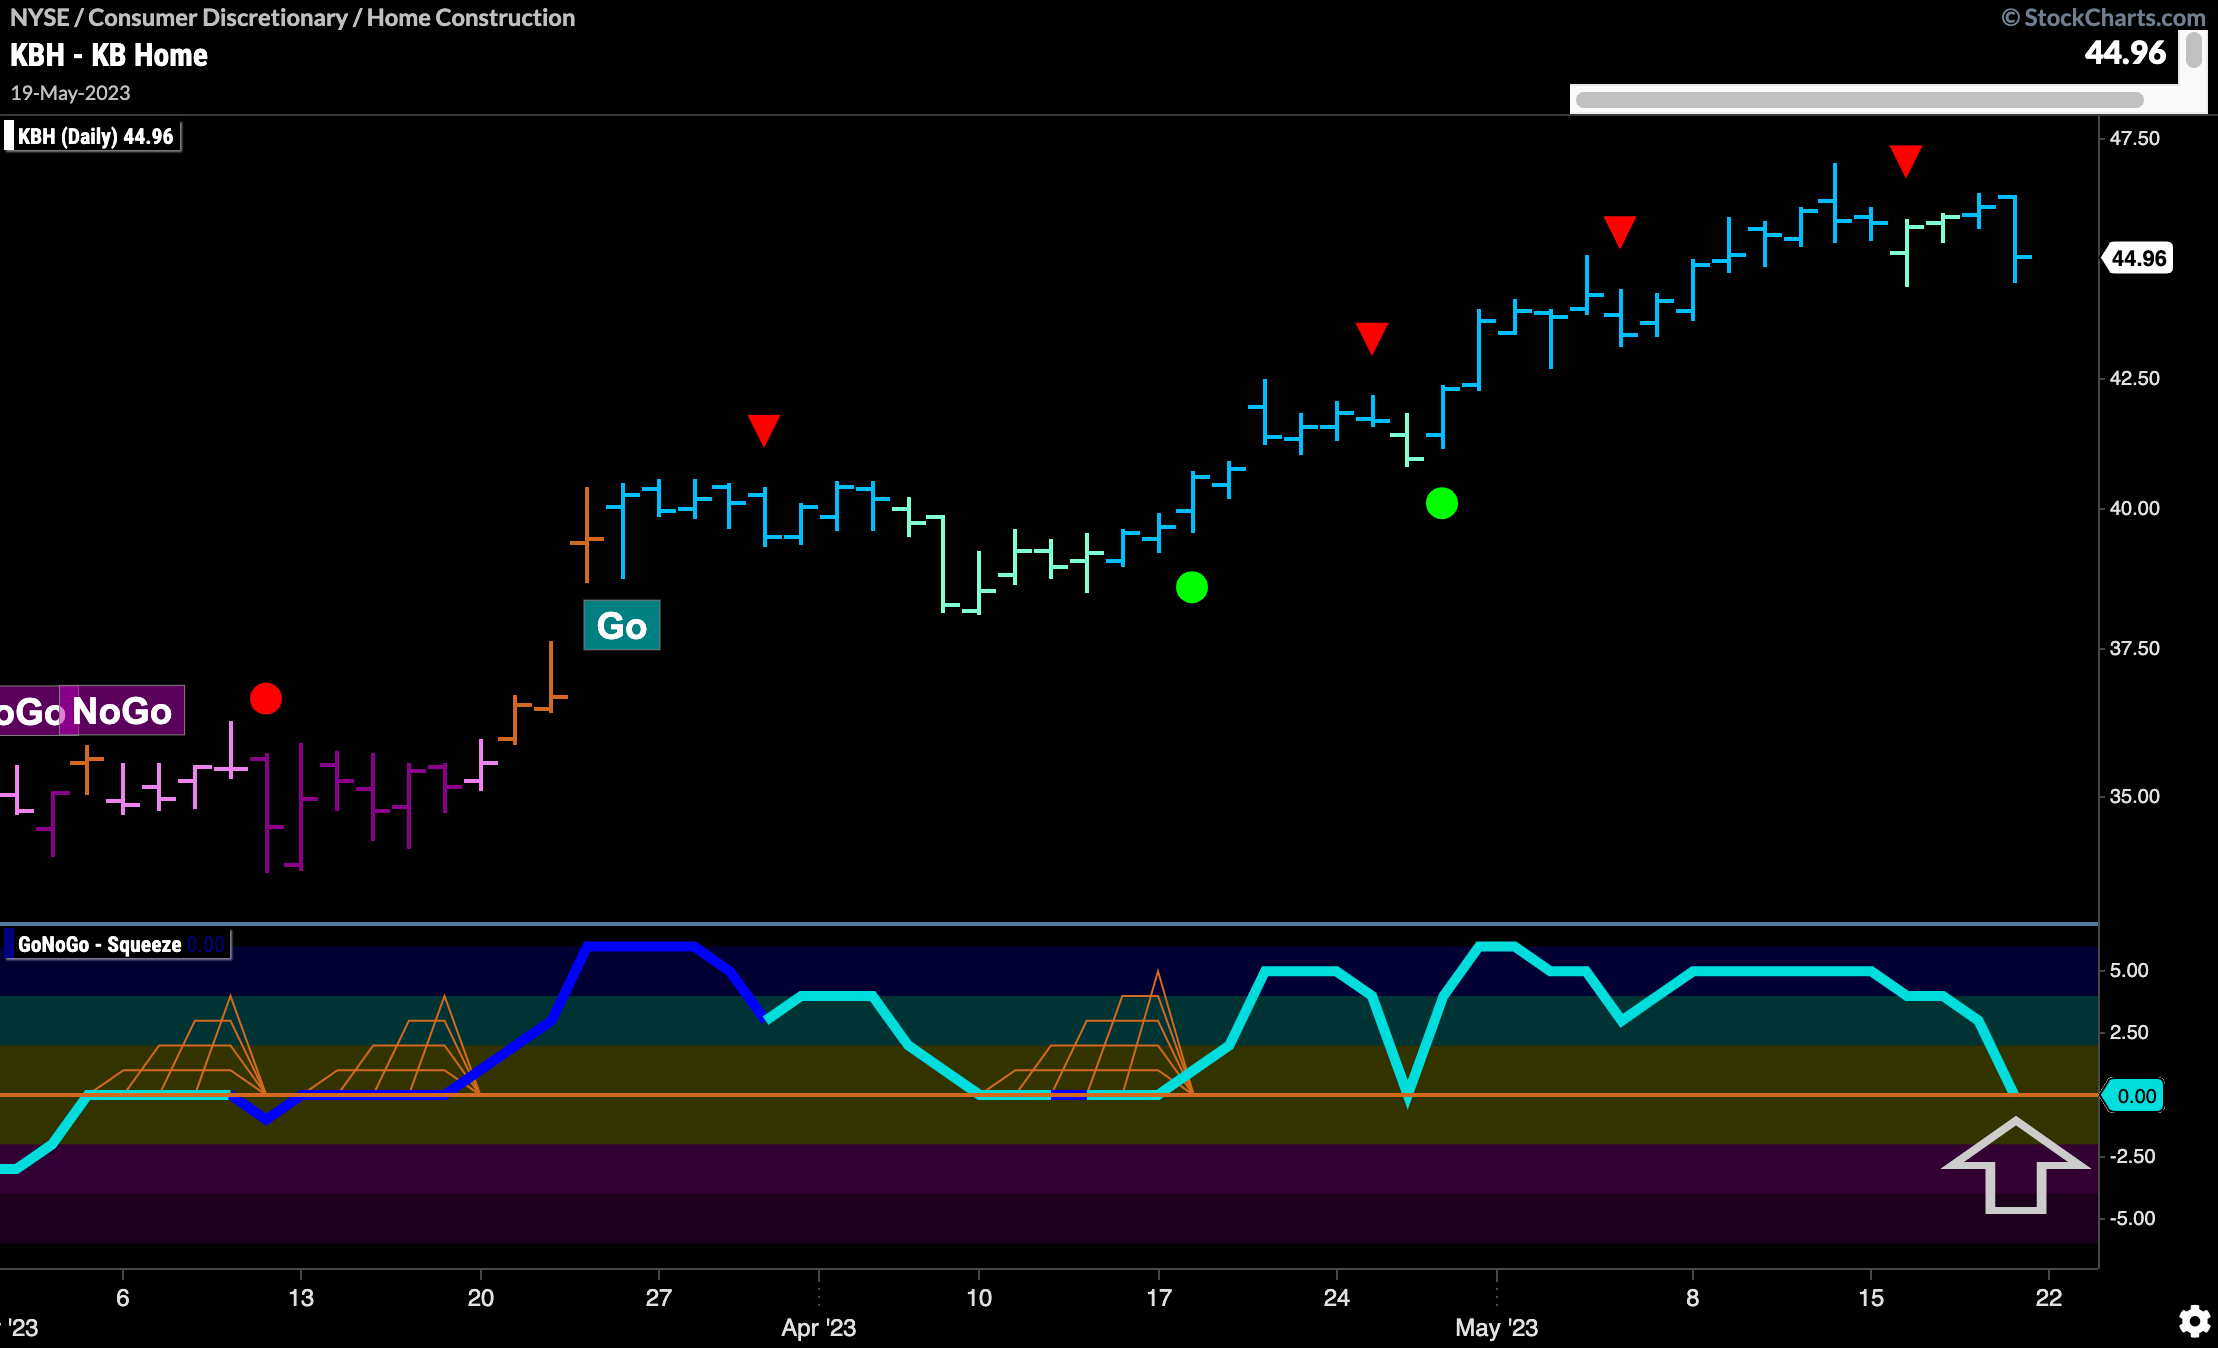Click the 0.00 oscillator value tag
Viewport: 2218px width, 1348px height.
[x=2135, y=1096]
